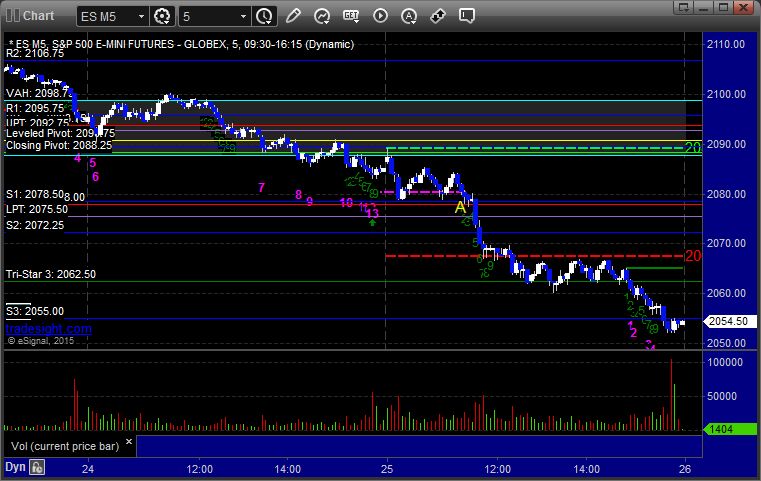The height and width of the screenshot is (481, 761).
Task: Click the red 20 line label
Action: click(693, 256)
